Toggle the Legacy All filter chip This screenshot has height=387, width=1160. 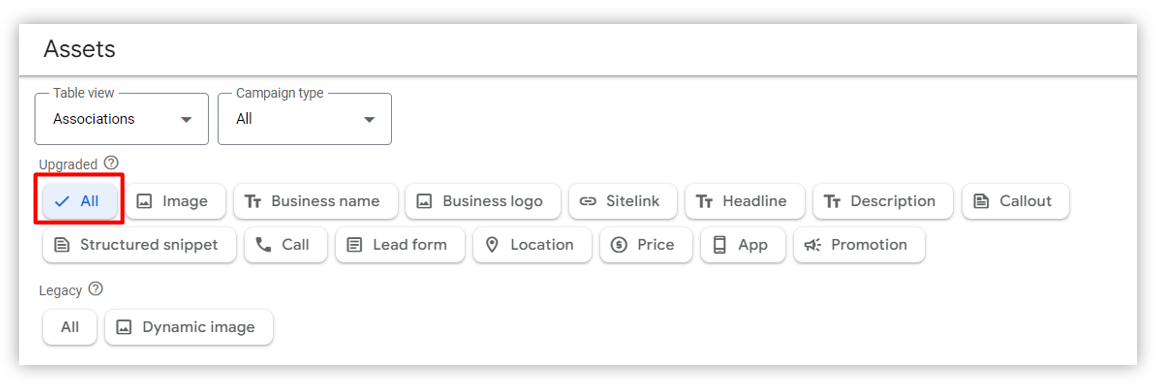(70, 327)
